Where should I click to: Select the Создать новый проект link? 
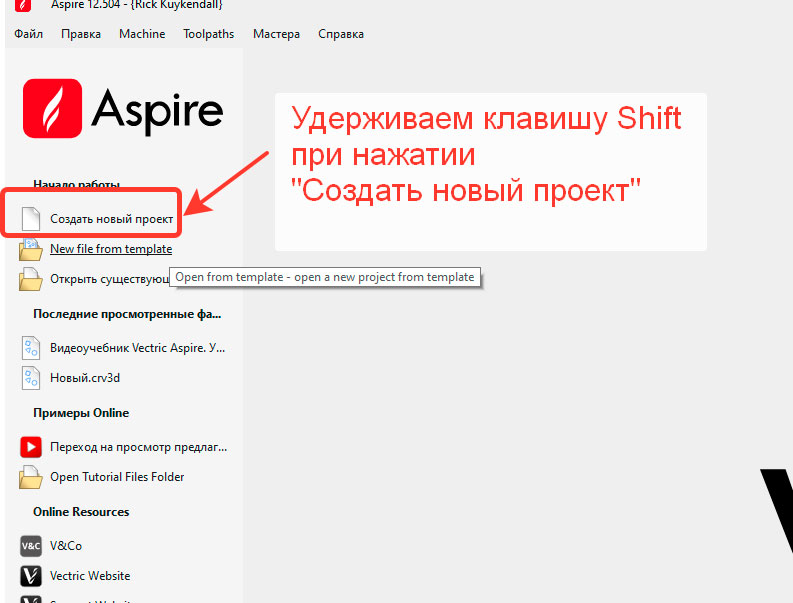111,218
